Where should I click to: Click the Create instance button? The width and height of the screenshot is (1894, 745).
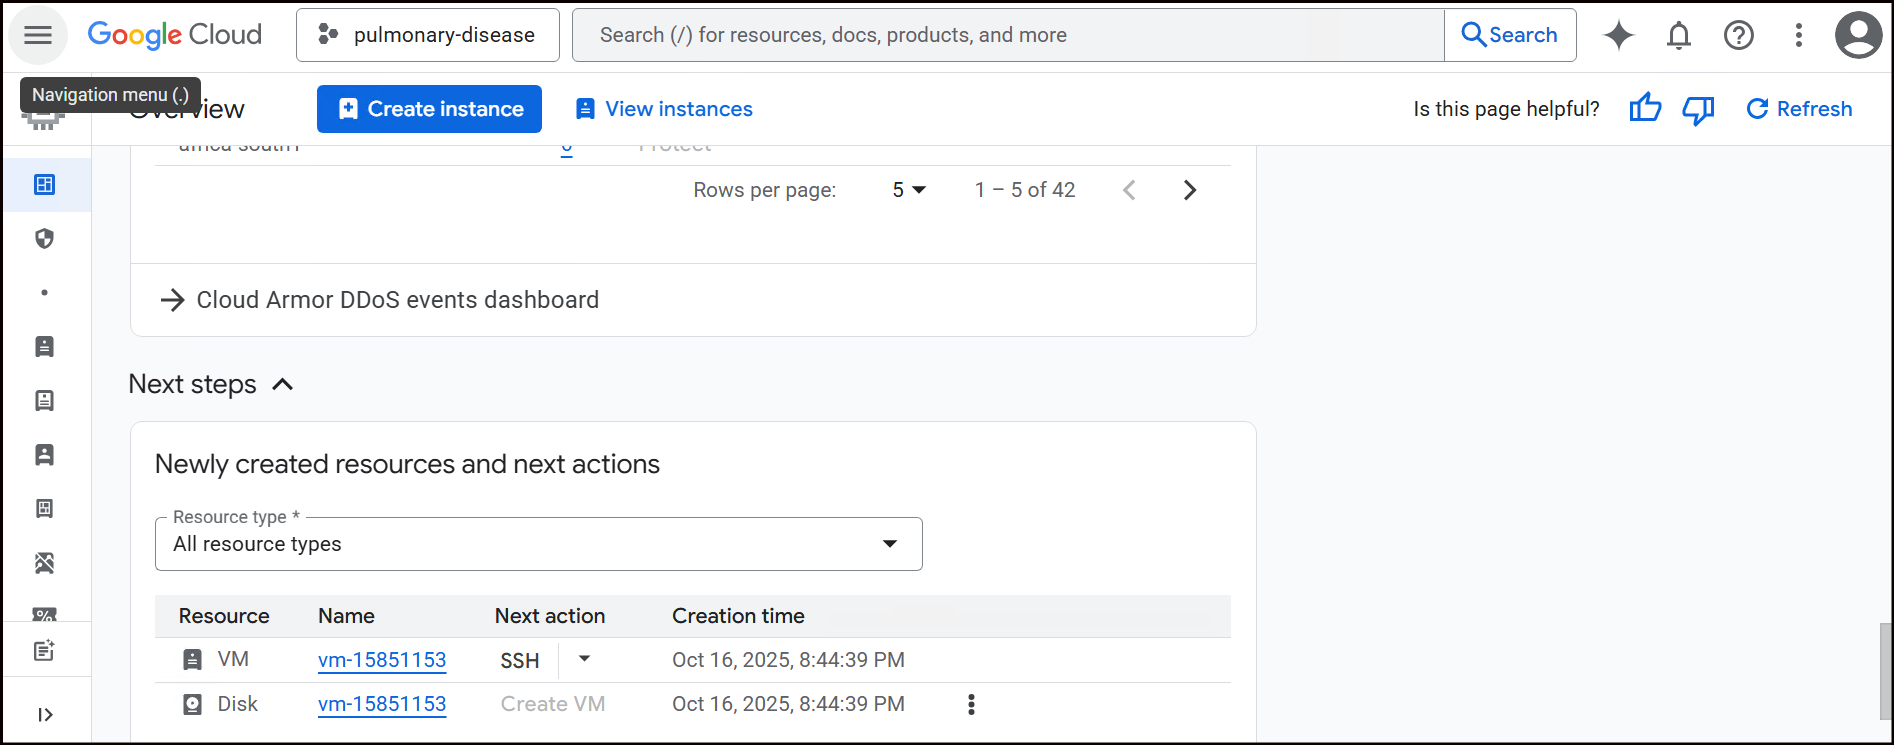[x=429, y=109]
